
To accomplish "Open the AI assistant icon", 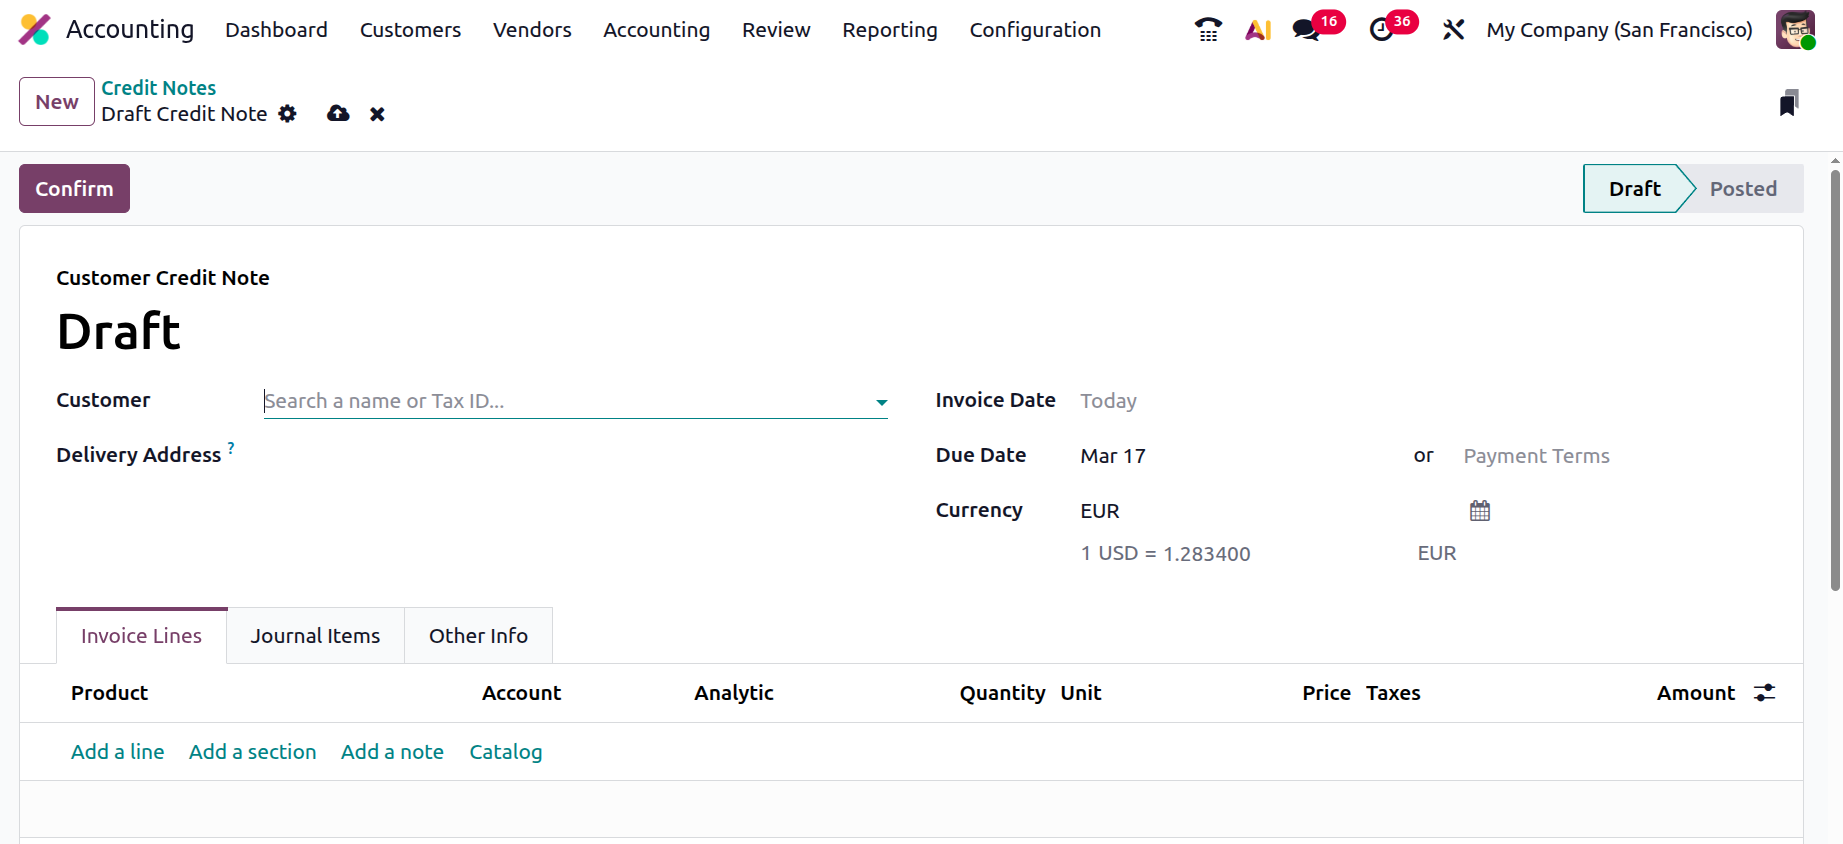I will point(1258,30).
